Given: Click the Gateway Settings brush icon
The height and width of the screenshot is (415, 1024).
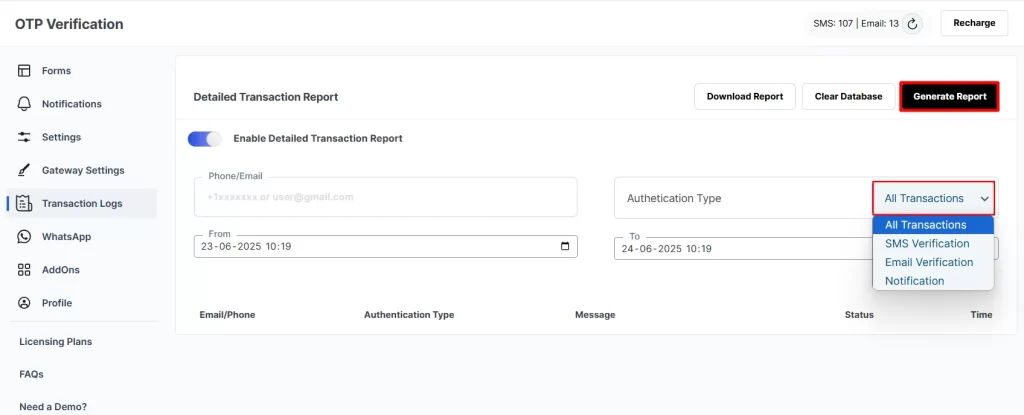Looking at the screenshot, I should pyautogui.click(x=24, y=170).
